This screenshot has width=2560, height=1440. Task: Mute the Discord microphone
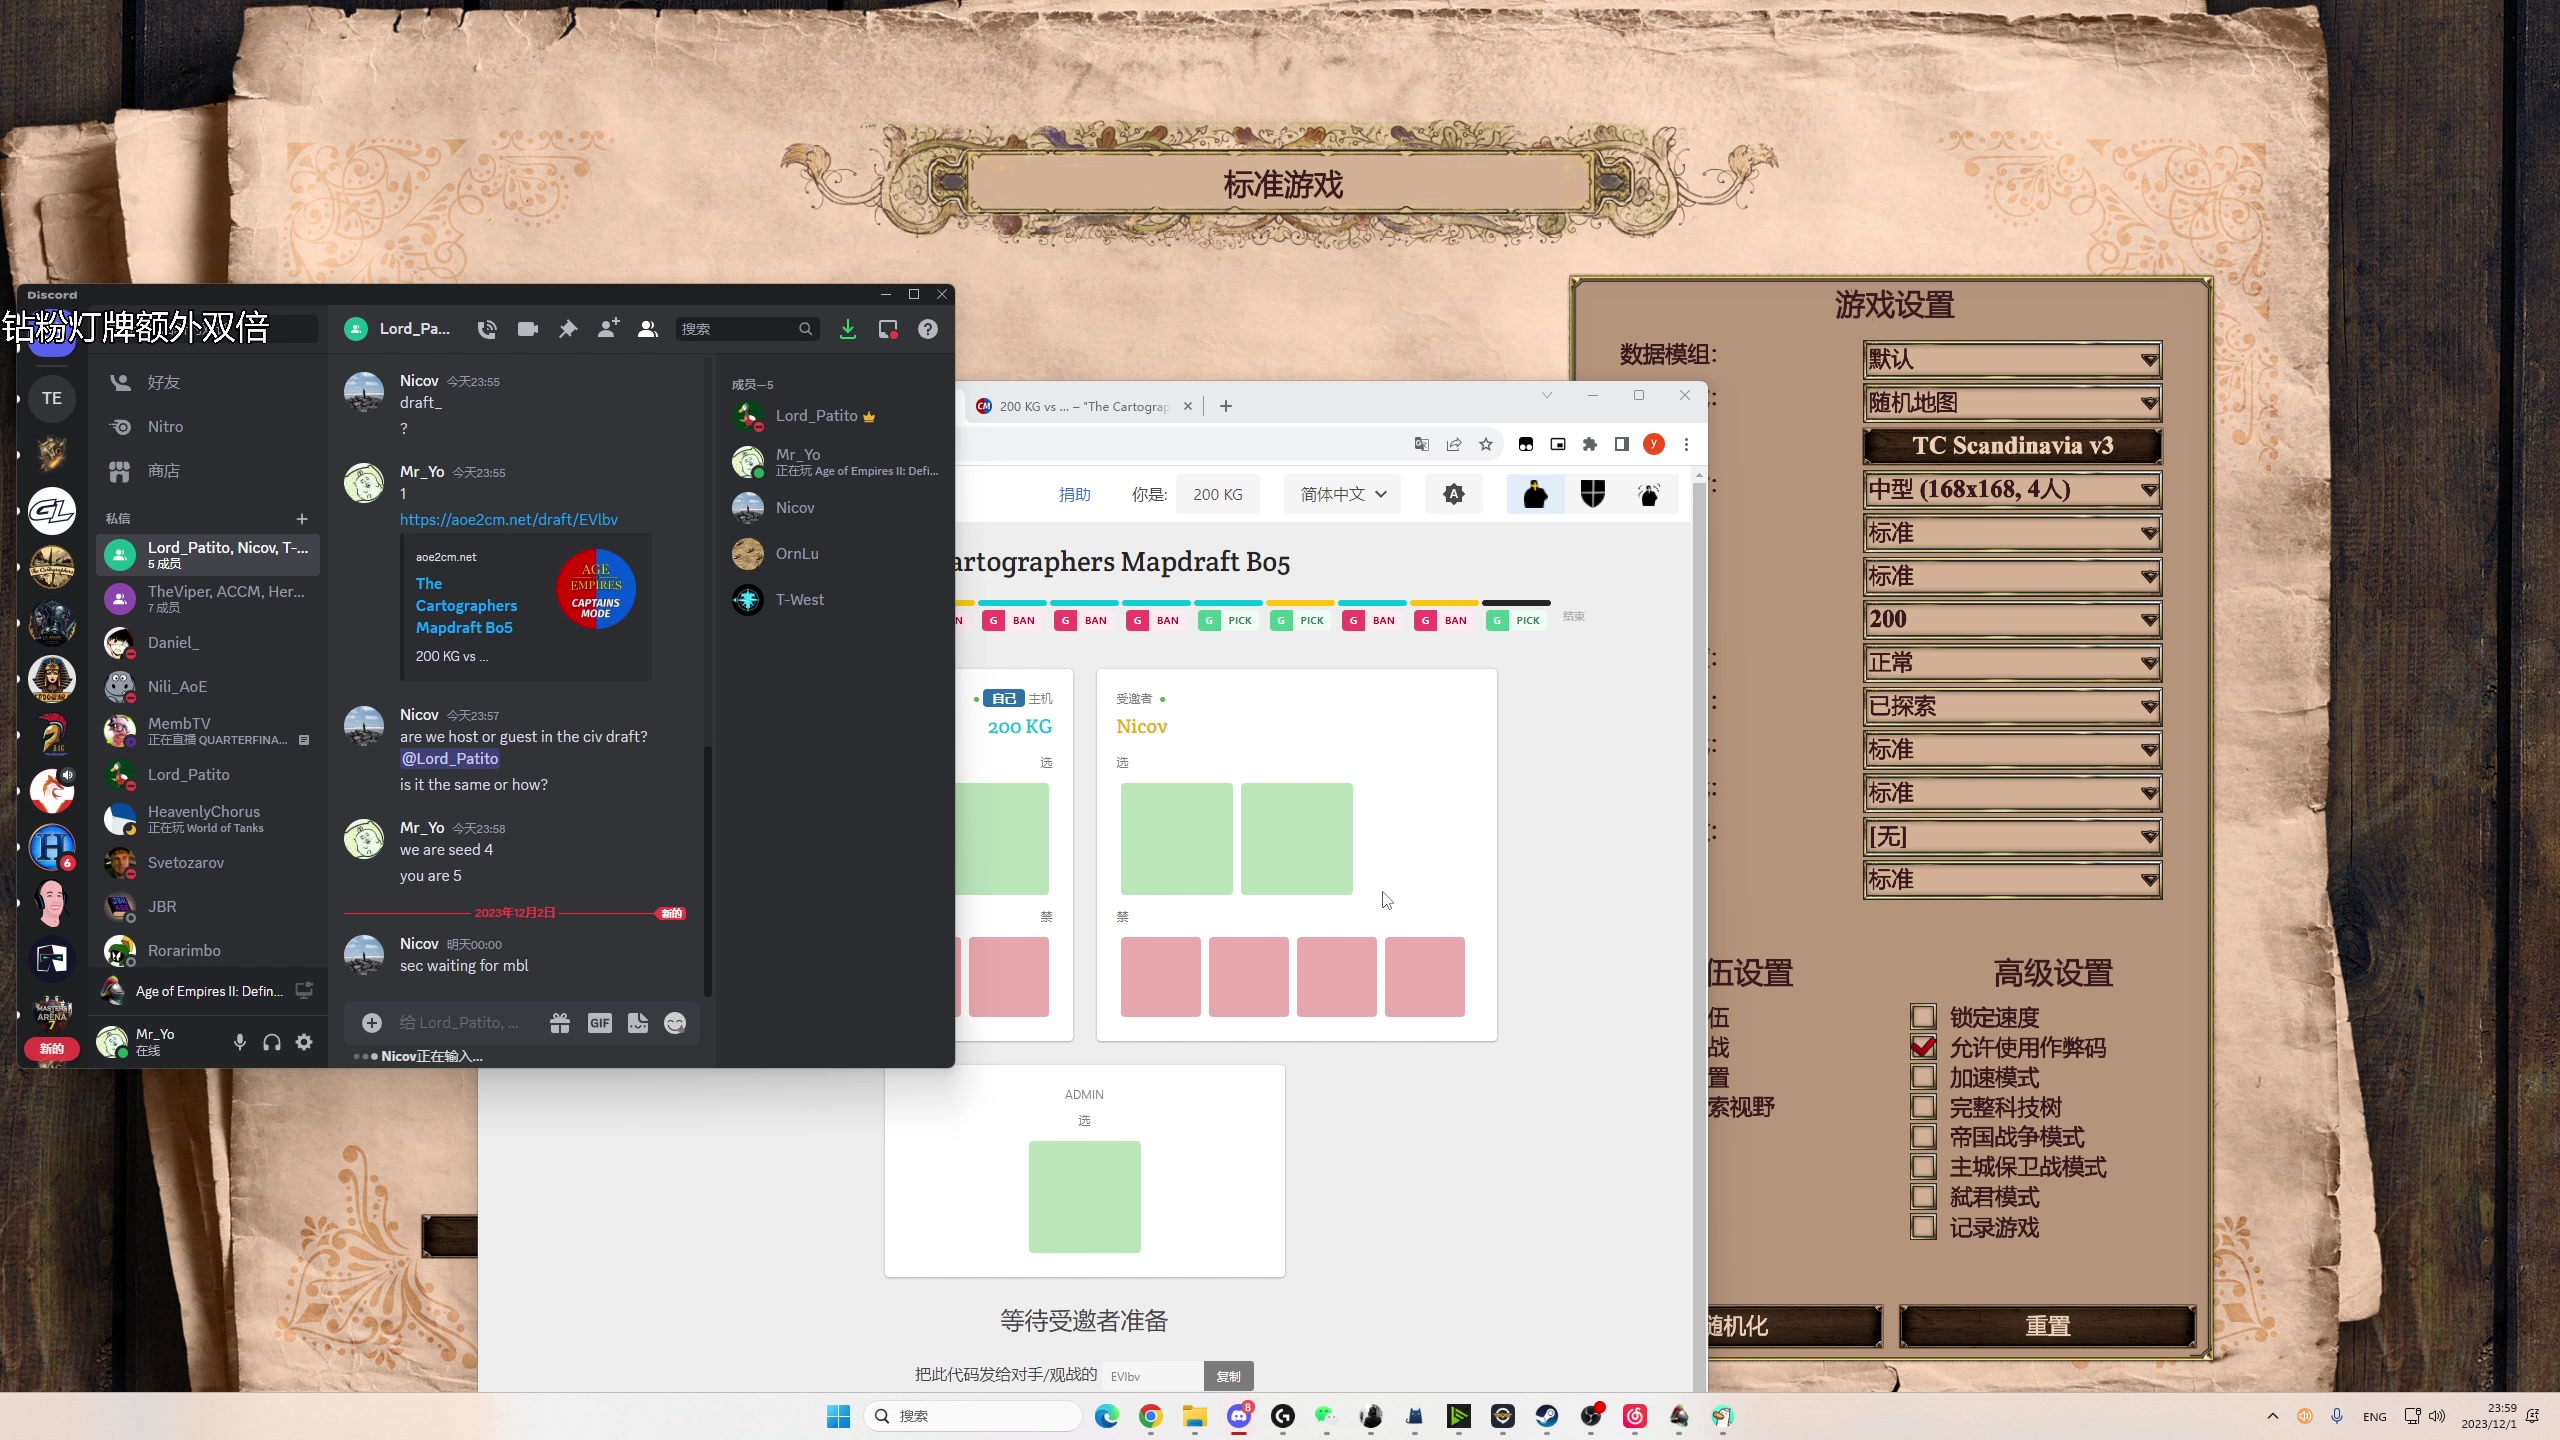click(240, 1042)
